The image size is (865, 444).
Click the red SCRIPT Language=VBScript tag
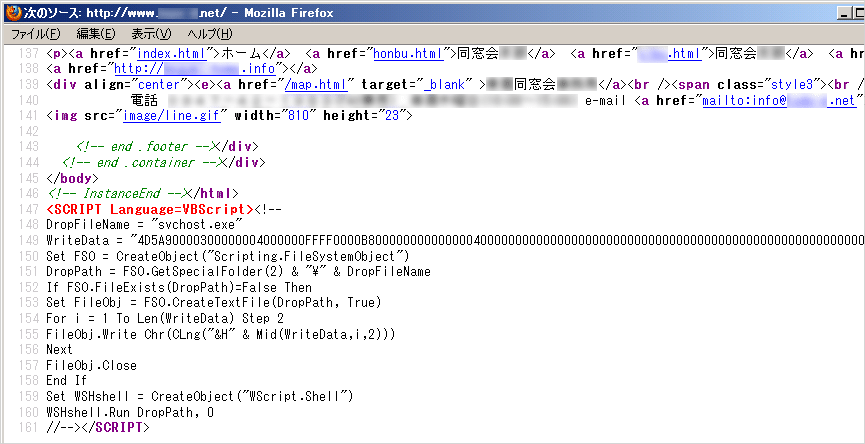coord(150,210)
